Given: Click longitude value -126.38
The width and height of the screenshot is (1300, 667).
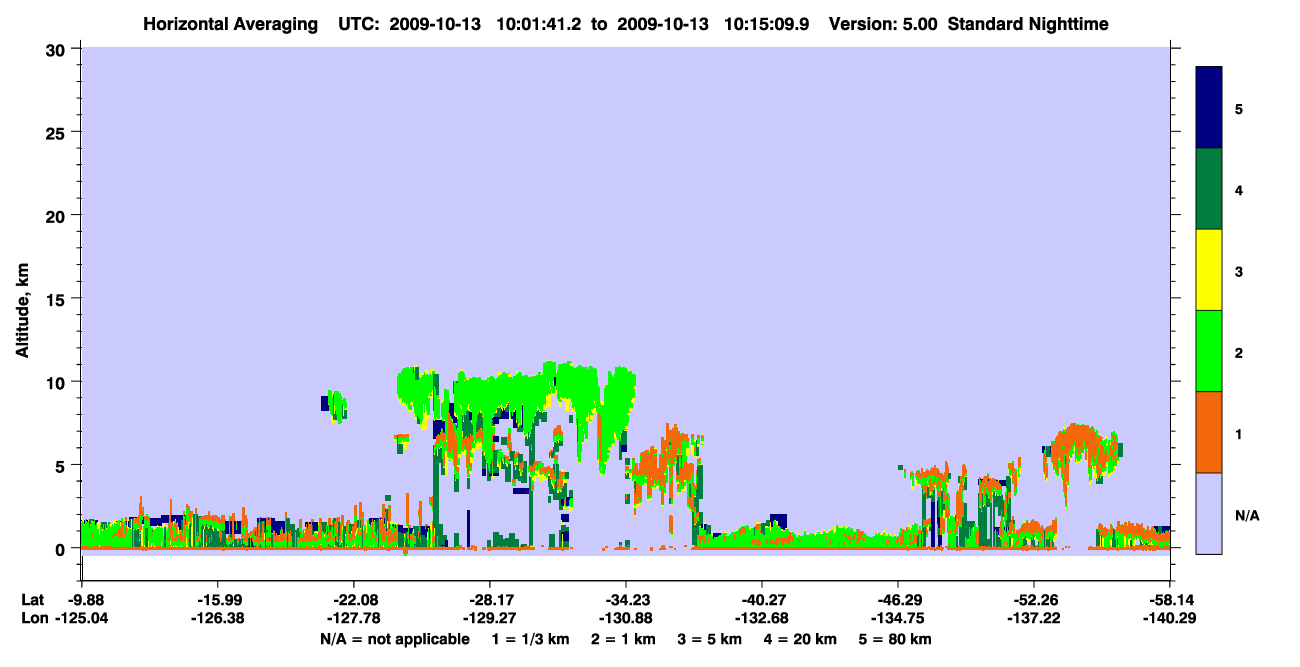Looking at the screenshot, I should pyautogui.click(x=217, y=618).
